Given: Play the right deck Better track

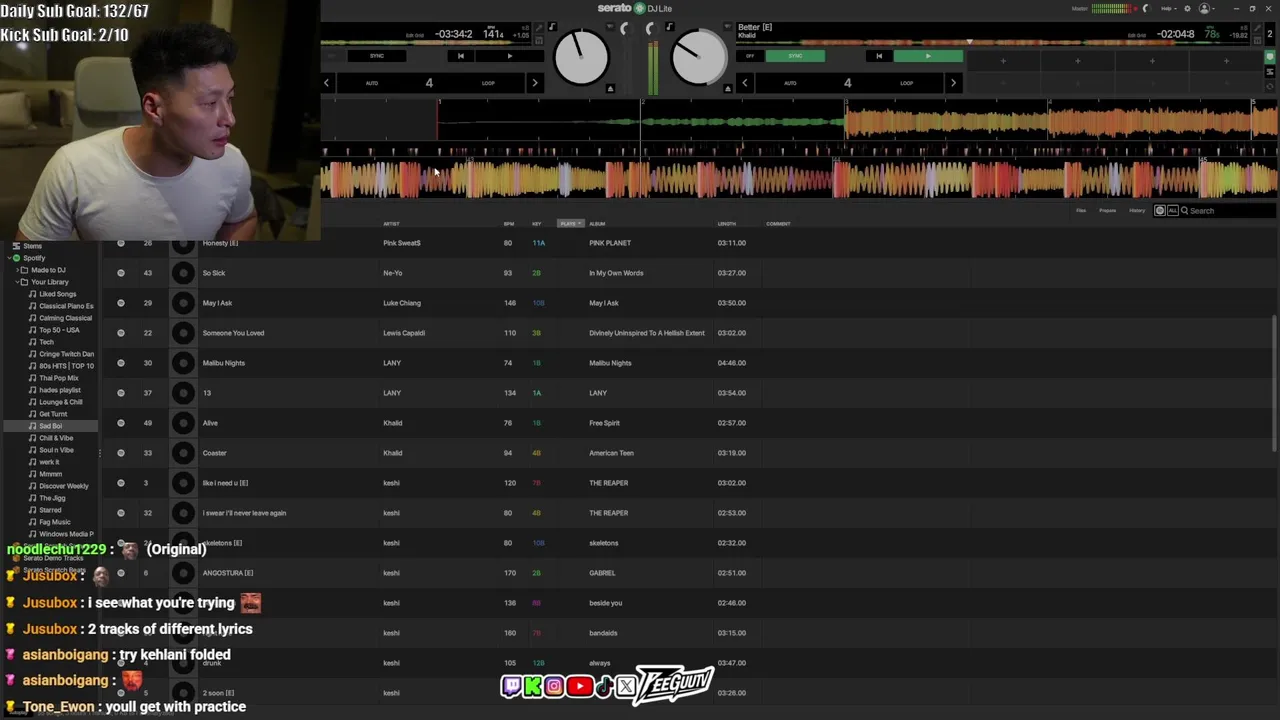Looking at the screenshot, I should point(927,56).
